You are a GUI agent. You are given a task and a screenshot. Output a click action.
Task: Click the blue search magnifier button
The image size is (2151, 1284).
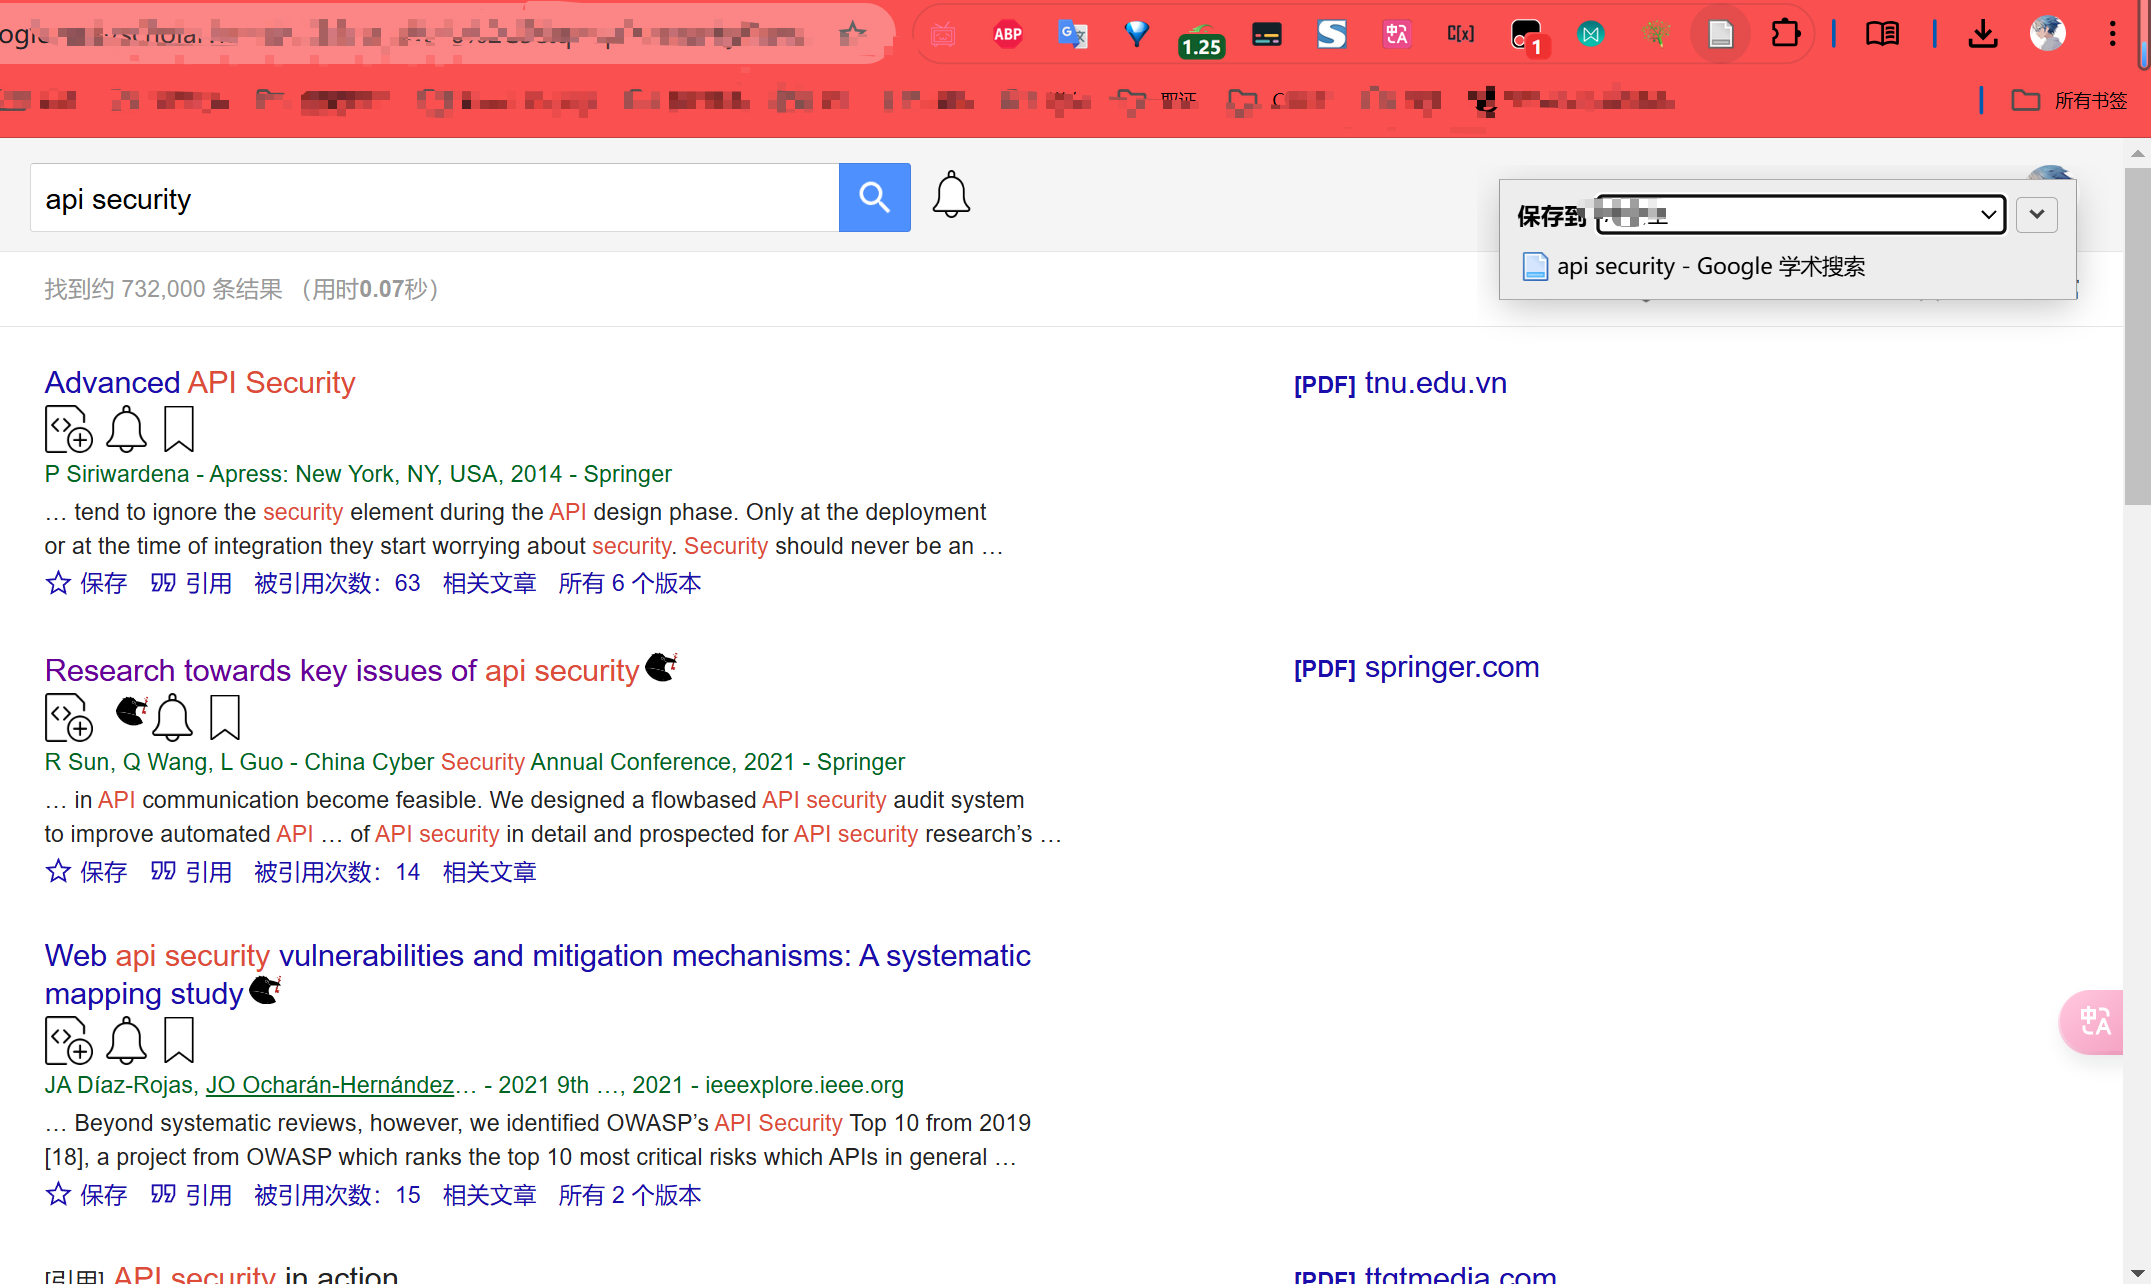point(874,198)
